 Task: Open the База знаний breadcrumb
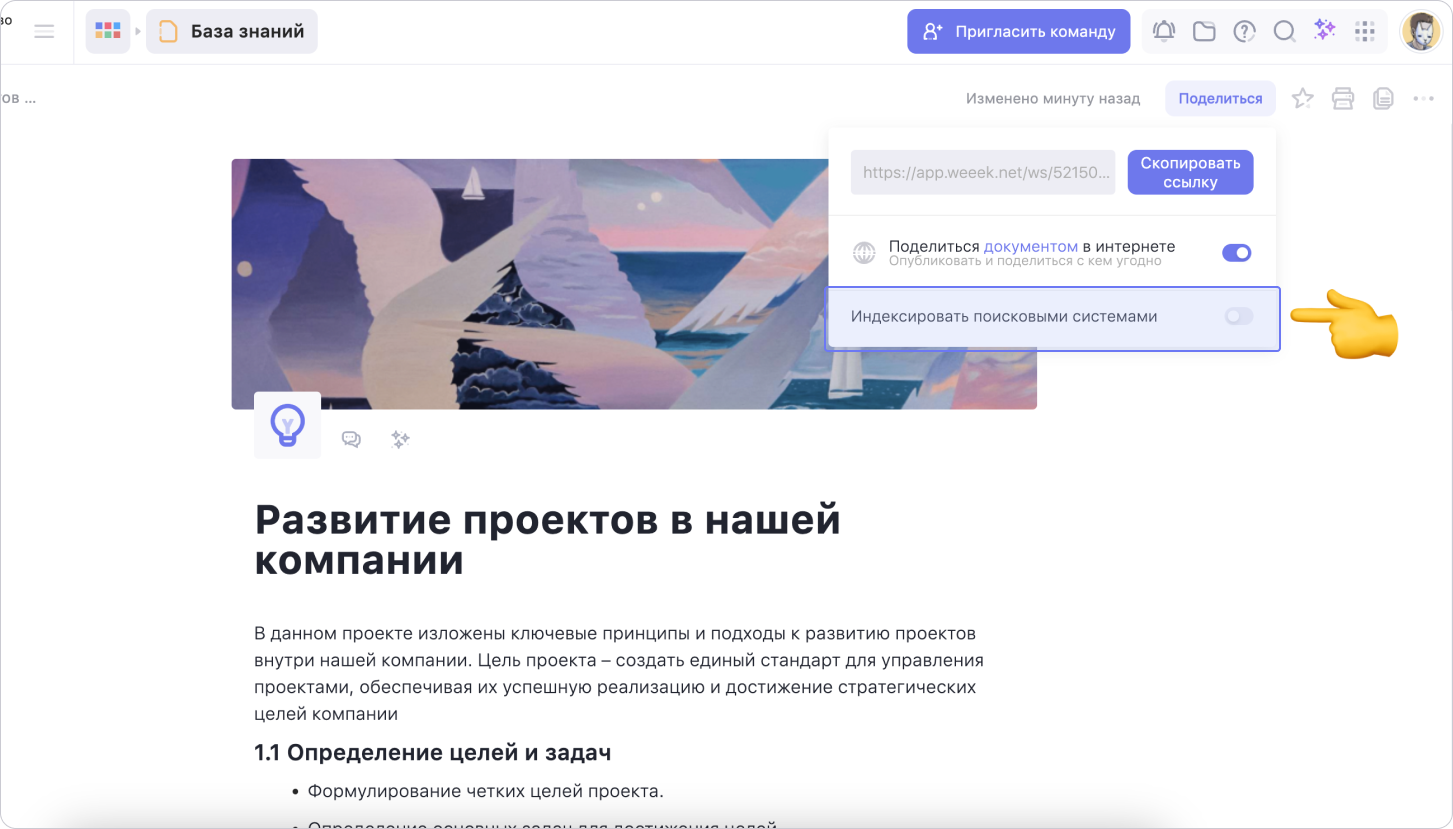[232, 32]
